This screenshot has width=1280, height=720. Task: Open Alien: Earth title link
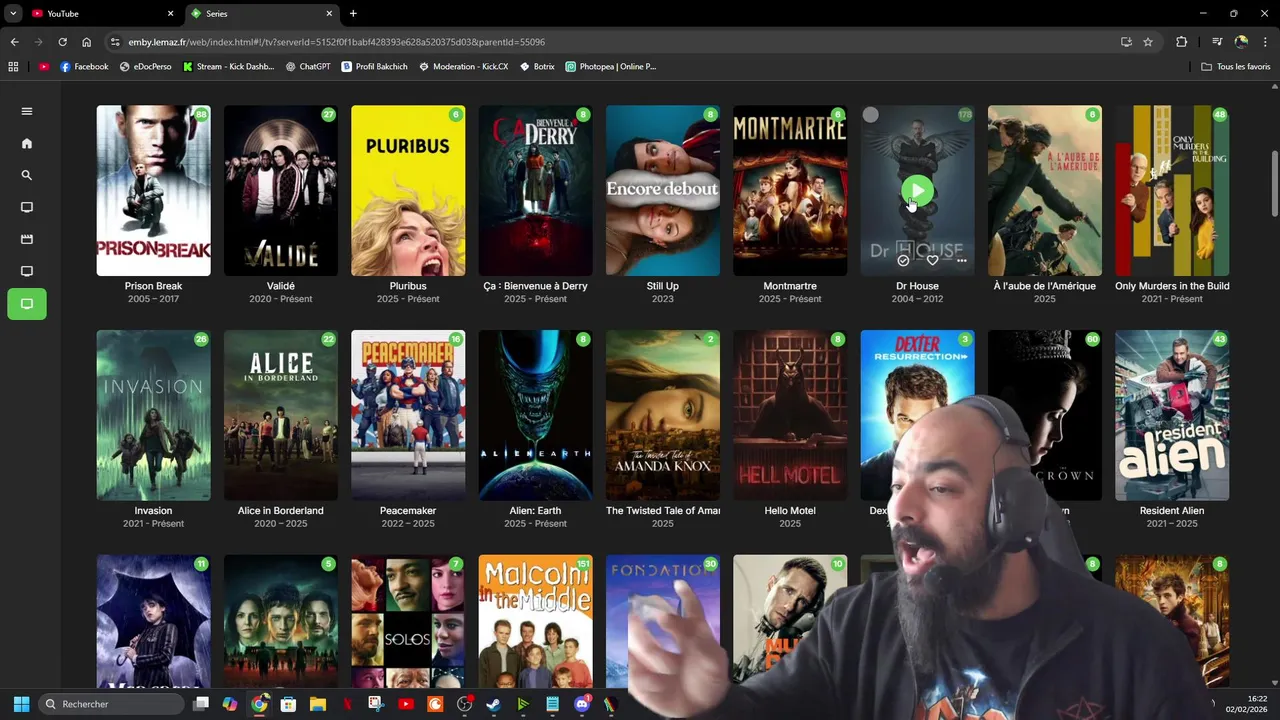pyautogui.click(x=535, y=511)
